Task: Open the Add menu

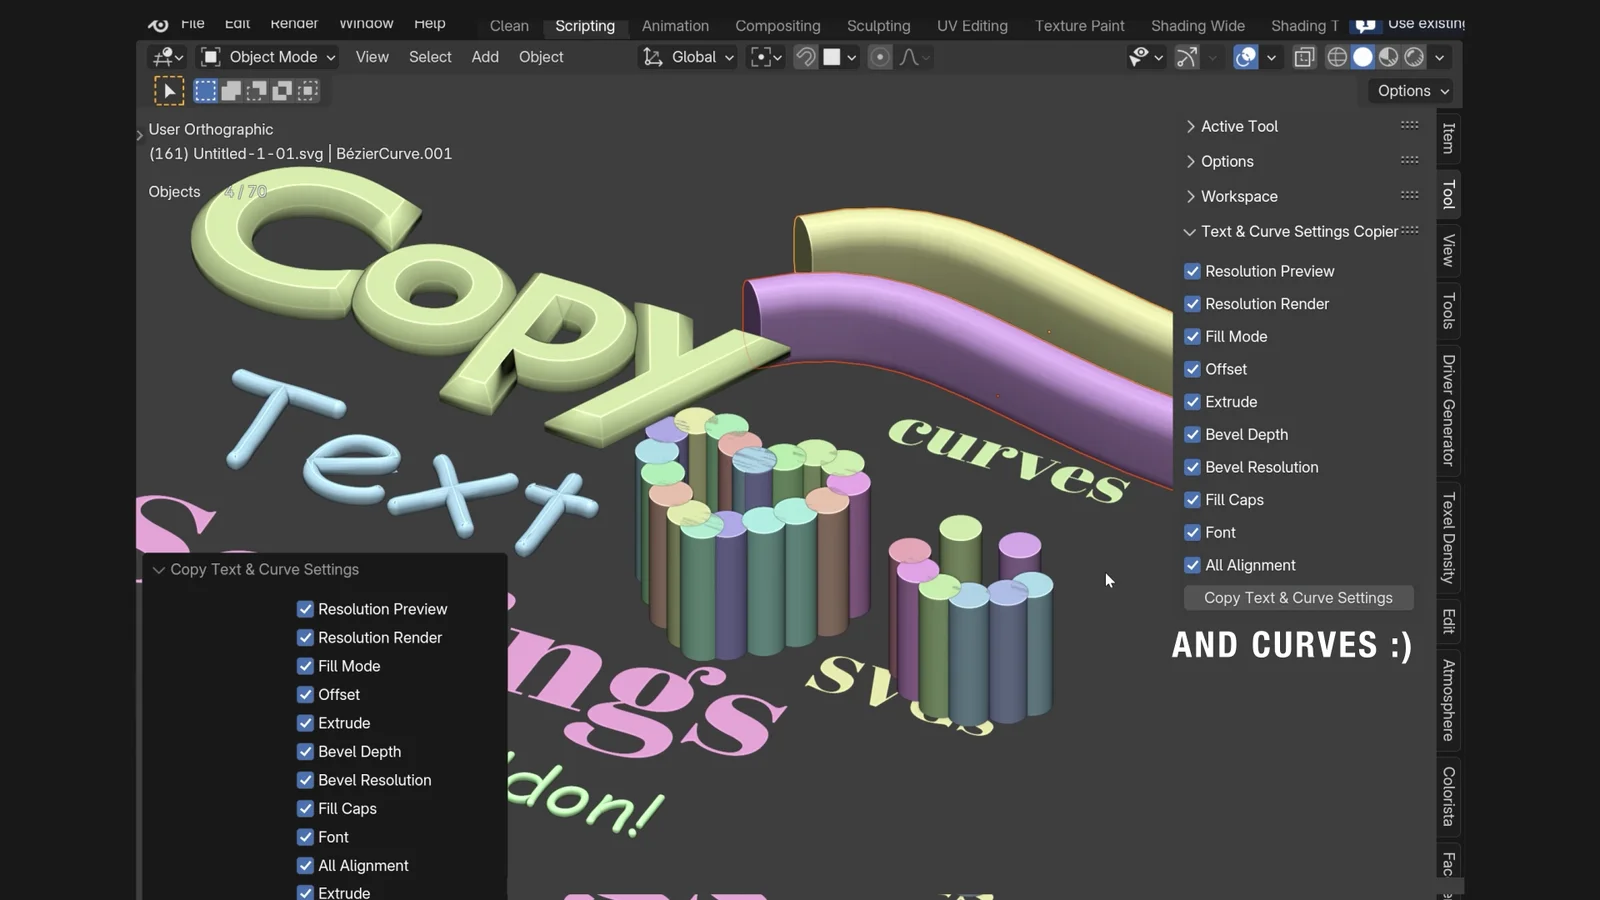Action: pyautogui.click(x=485, y=57)
